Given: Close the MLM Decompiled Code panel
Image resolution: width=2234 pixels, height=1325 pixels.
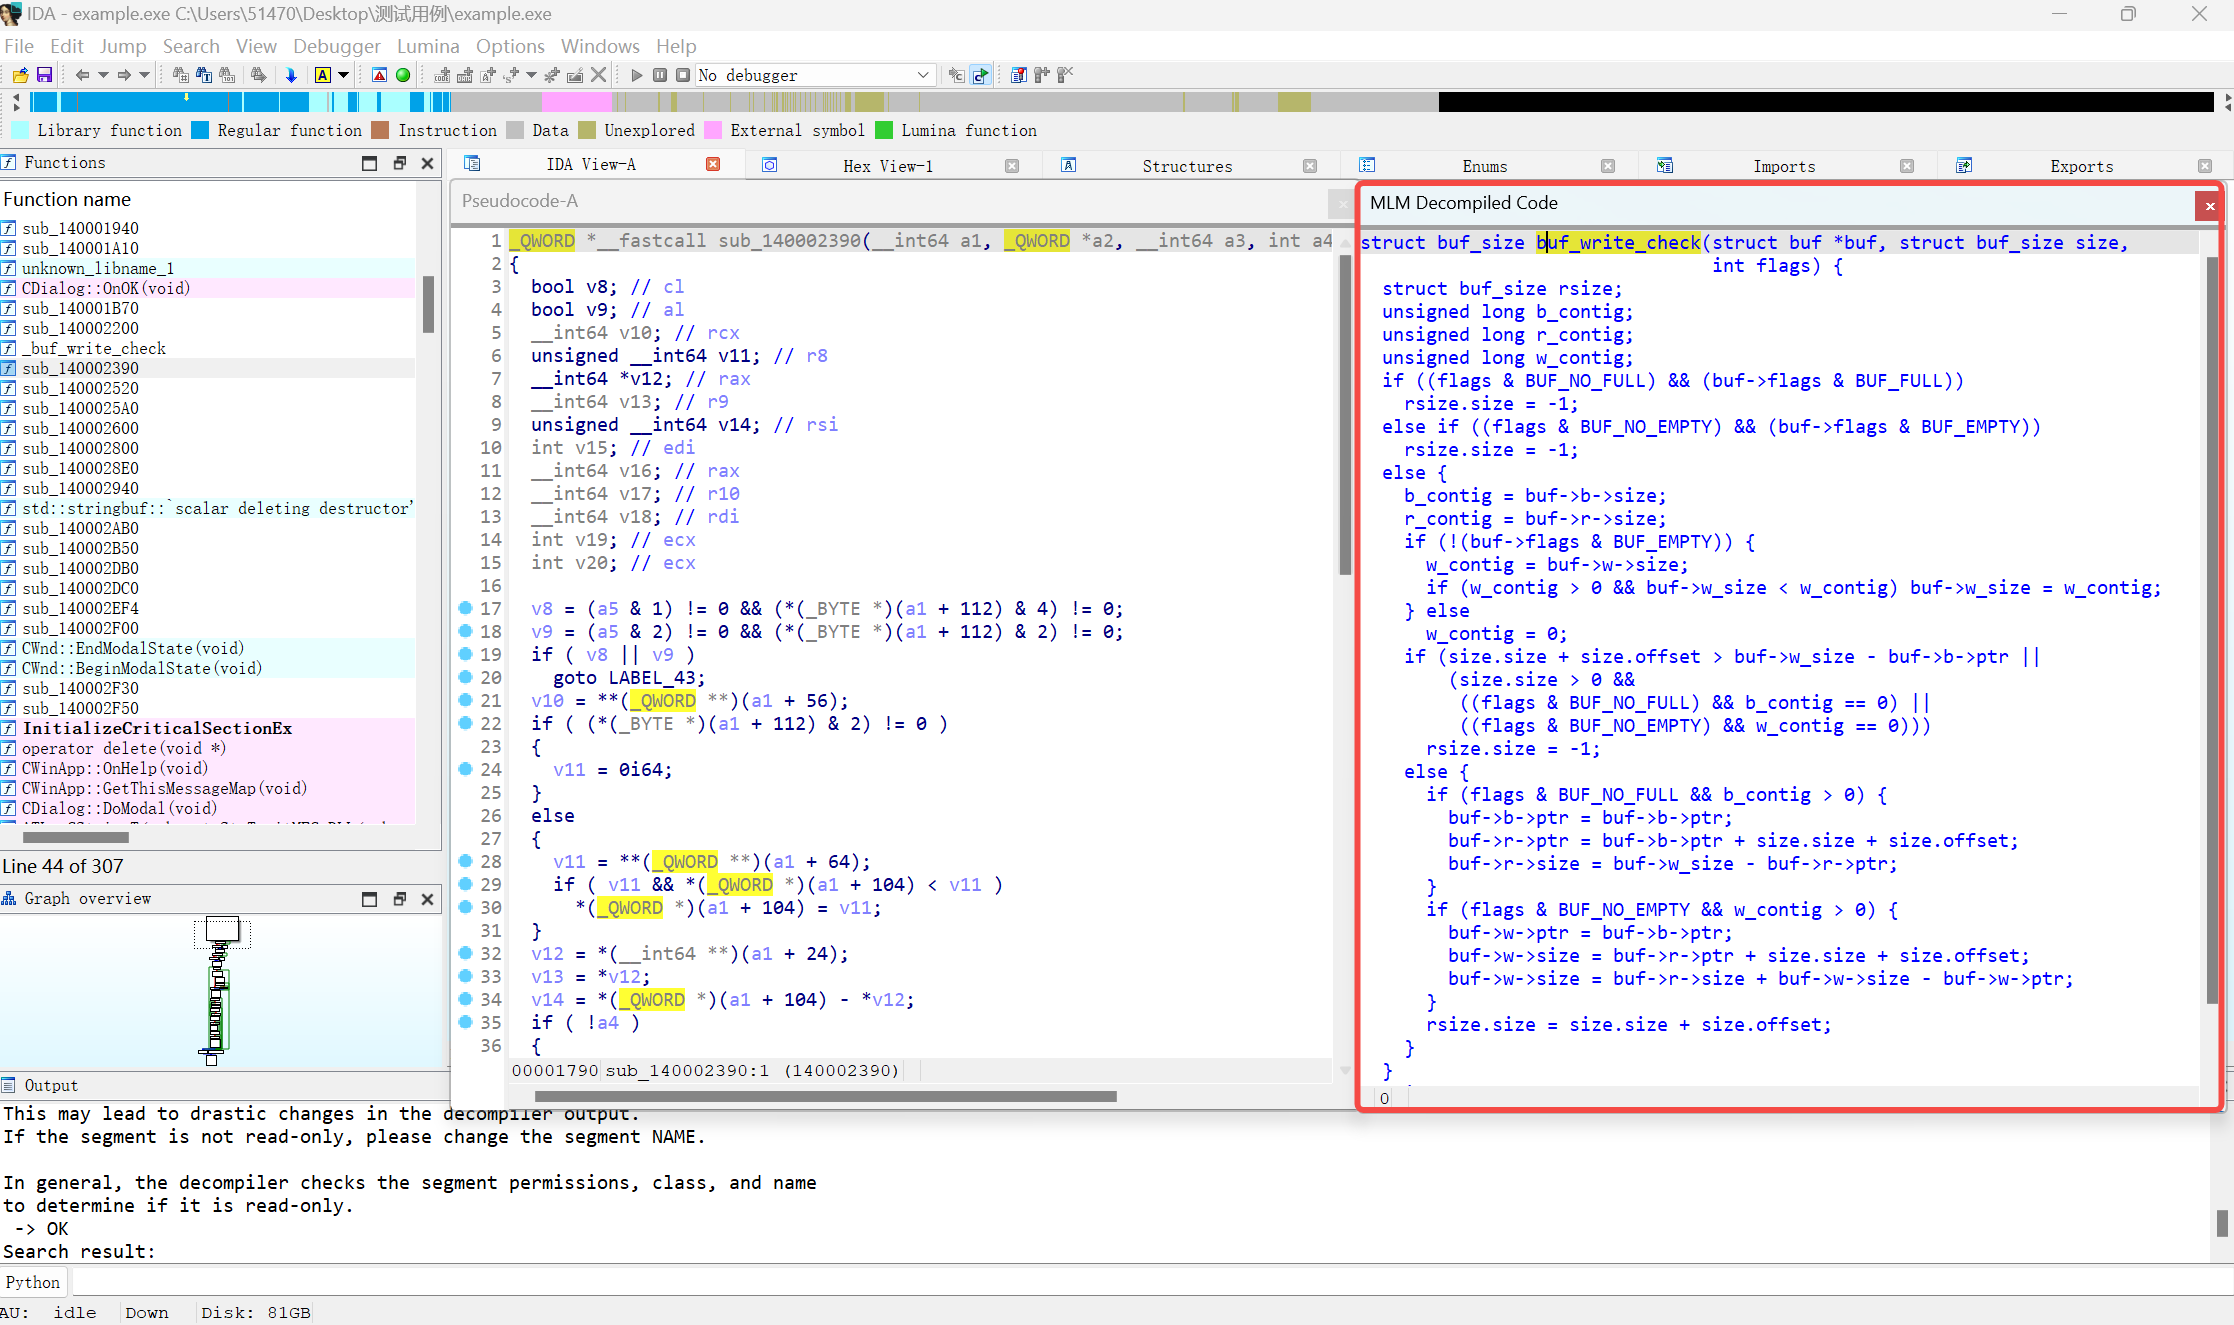Looking at the screenshot, I should pos(2210,206).
